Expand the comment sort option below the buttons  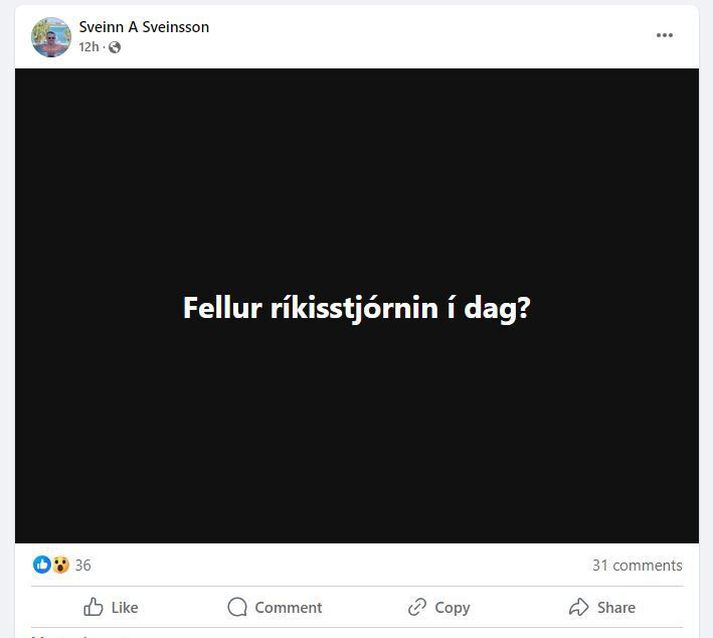pyautogui.click(x=80, y=636)
